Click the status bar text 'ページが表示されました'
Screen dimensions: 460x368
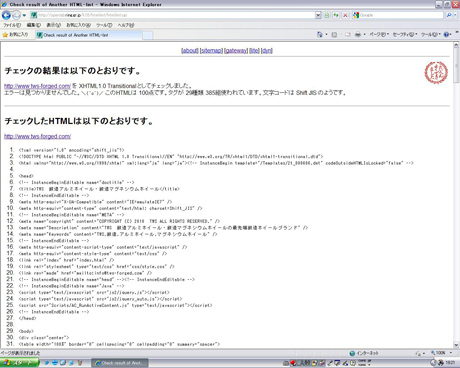[x=20, y=353]
